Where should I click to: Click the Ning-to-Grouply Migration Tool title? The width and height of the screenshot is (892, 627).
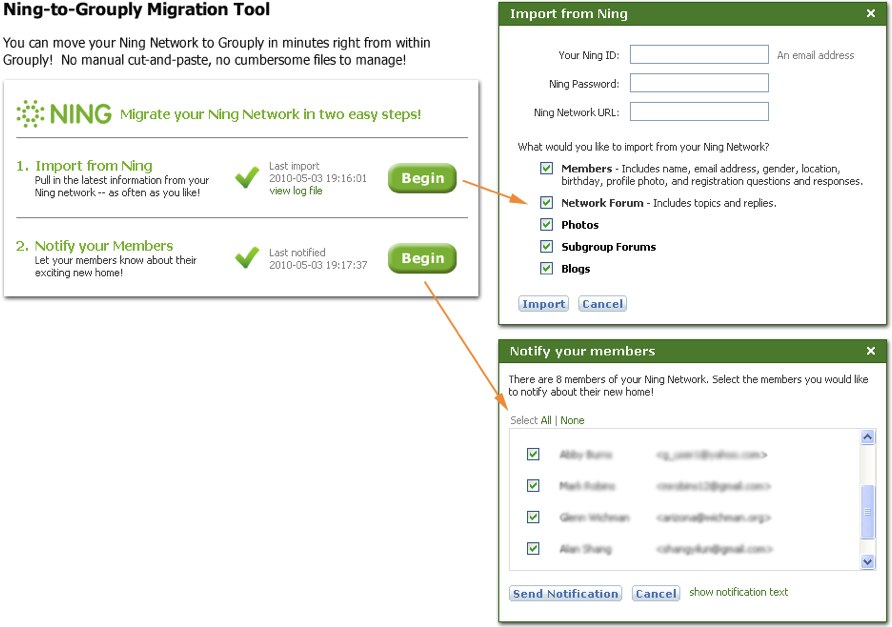(137, 9)
